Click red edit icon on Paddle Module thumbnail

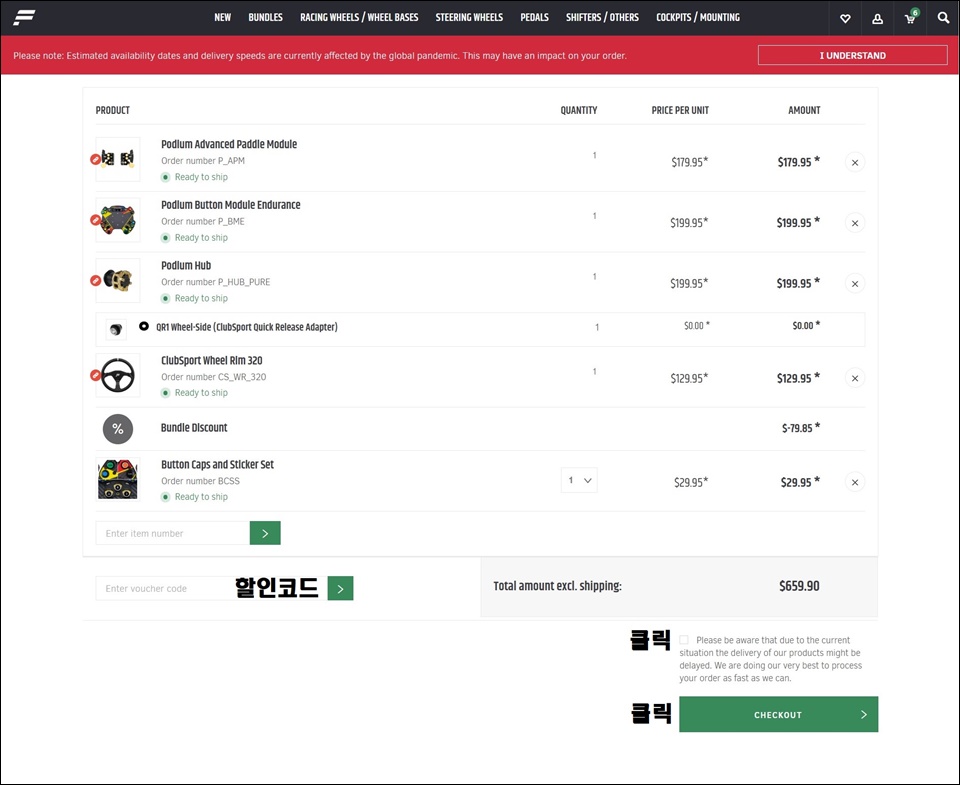click(96, 159)
